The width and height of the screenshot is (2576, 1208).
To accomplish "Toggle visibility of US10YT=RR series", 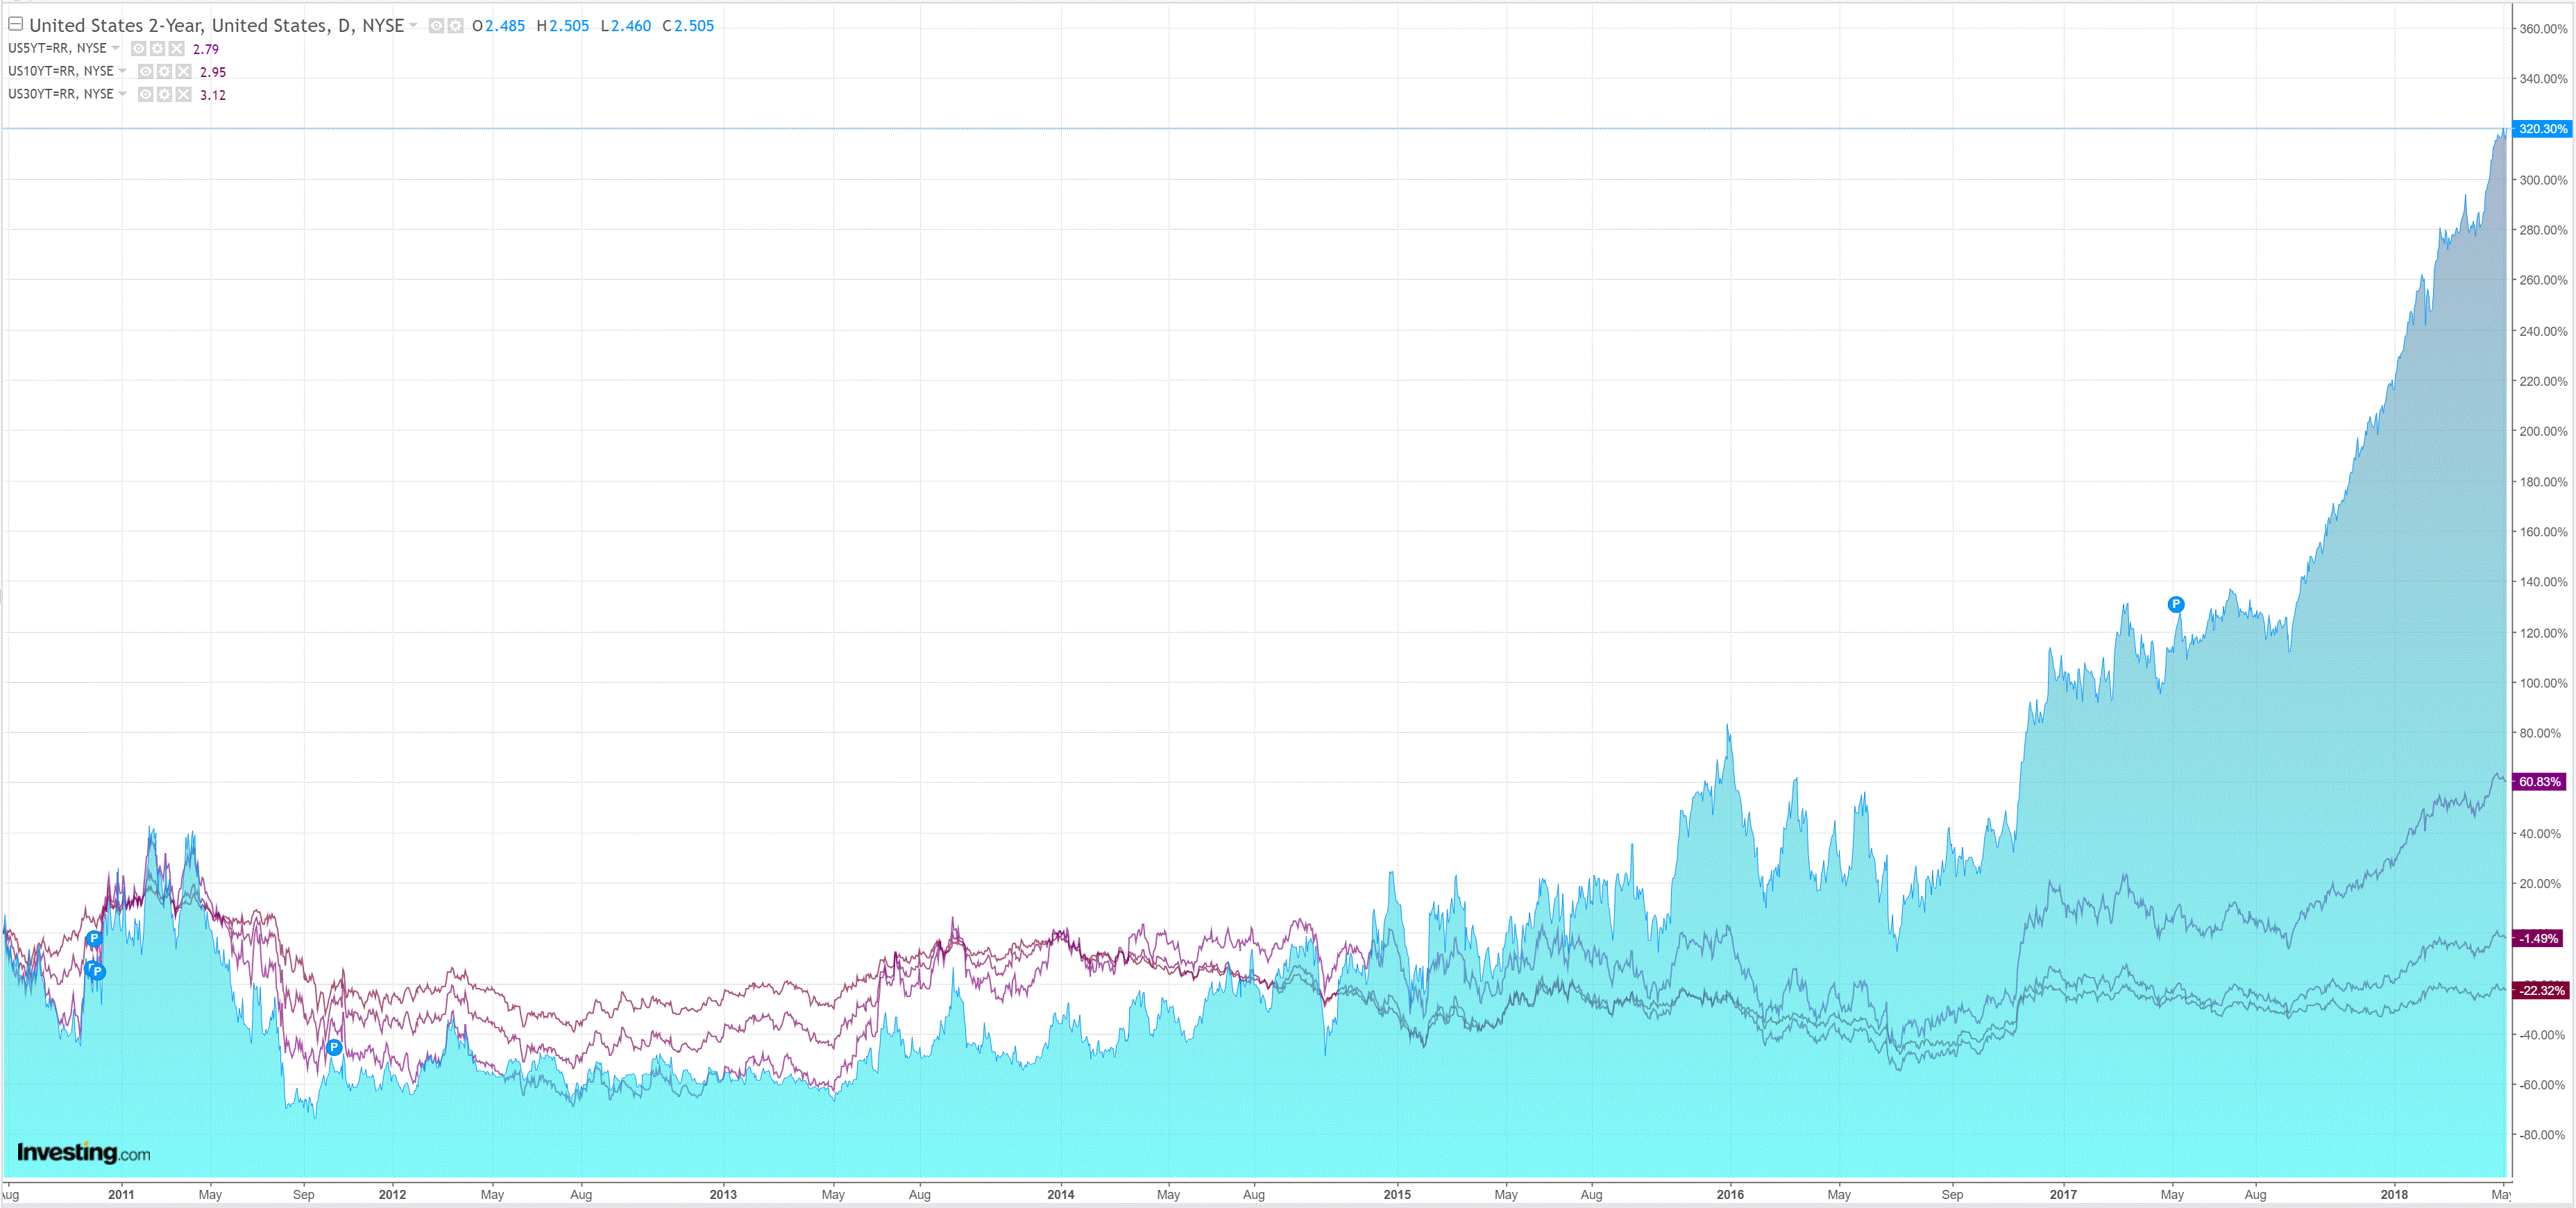I will point(146,72).
